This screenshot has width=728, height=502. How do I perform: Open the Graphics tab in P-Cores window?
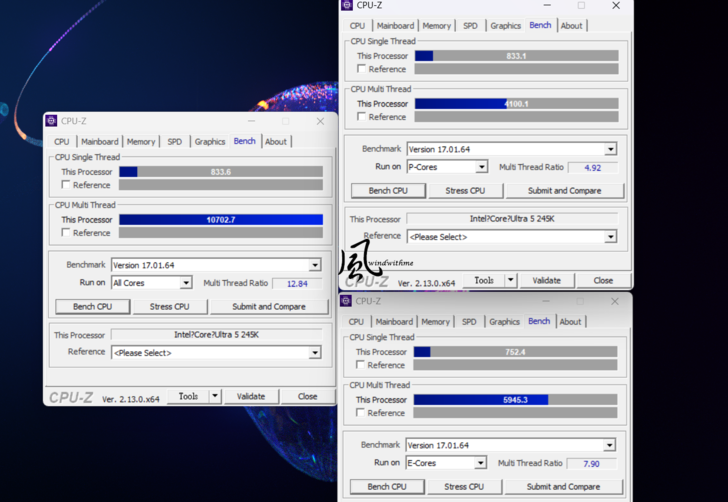pyautogui.click(x=505, y=26)
